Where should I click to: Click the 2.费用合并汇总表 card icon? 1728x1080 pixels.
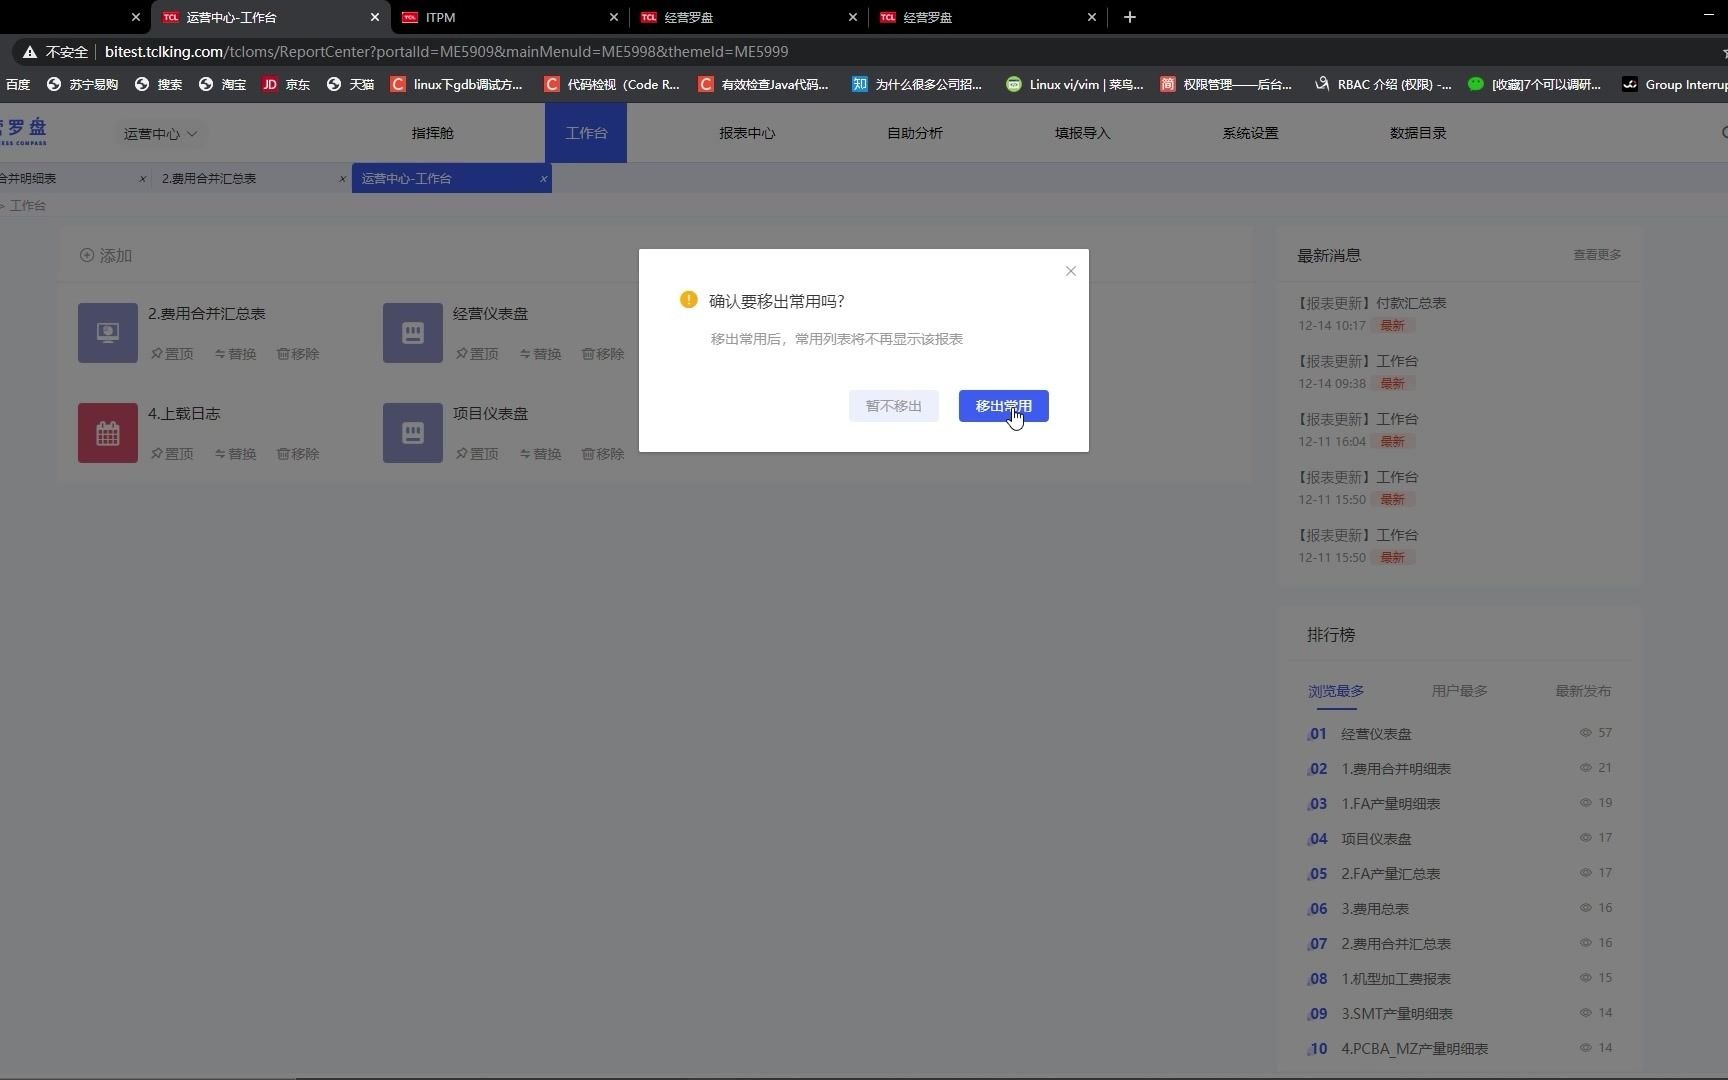[108, 333]
